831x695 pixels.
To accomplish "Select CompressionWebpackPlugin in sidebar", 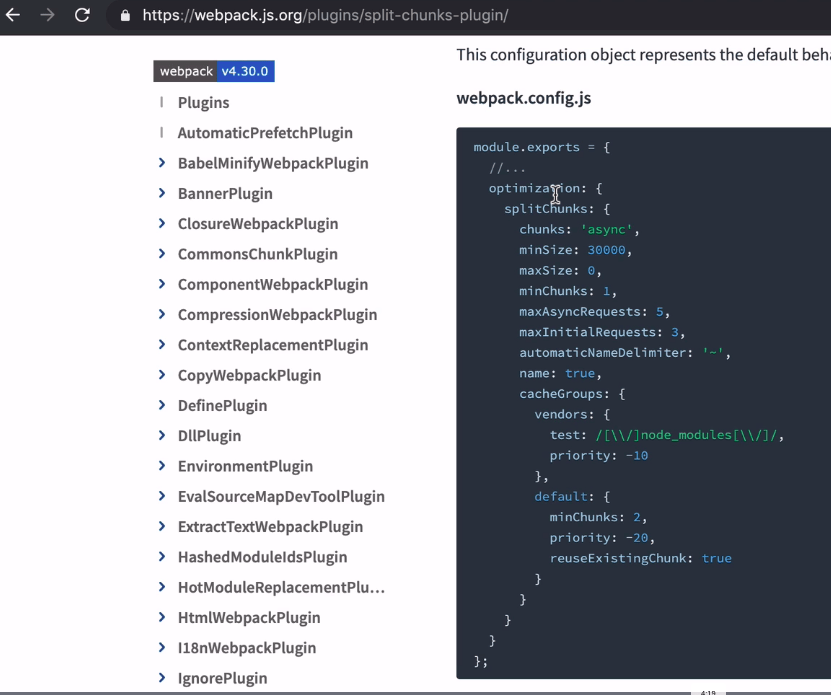I will point(277,315).
